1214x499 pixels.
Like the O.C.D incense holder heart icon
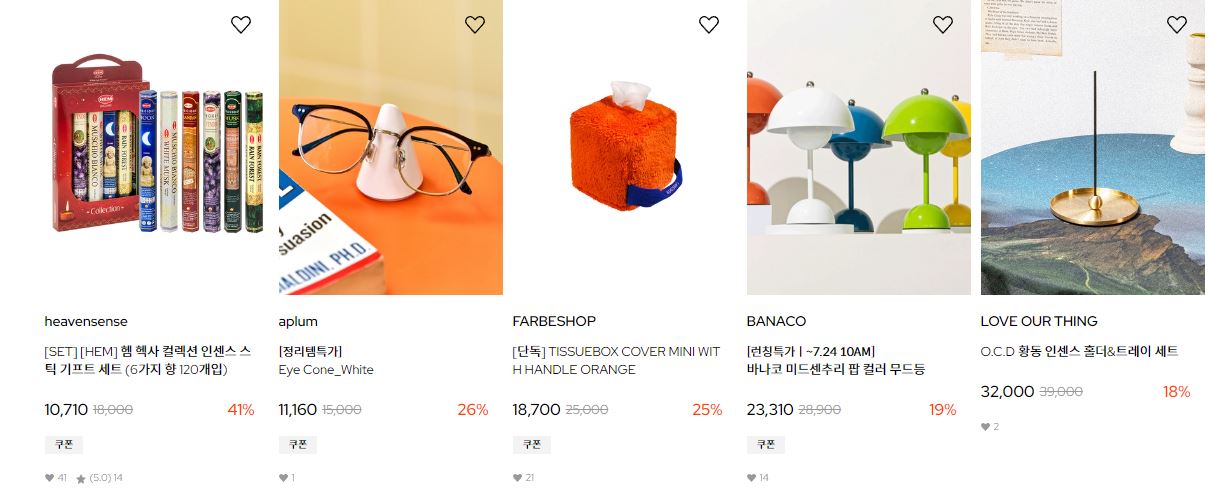(x=1177, y=25)
